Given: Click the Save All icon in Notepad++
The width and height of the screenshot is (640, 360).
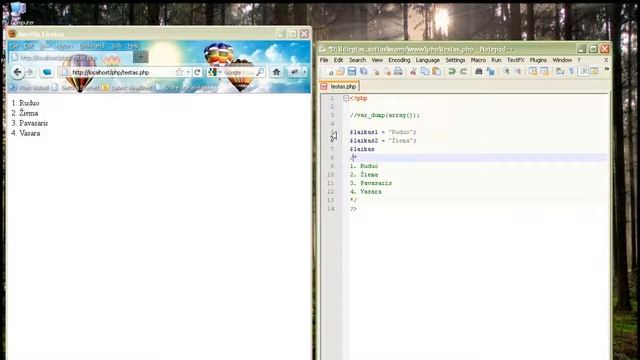Looking at the screenshot, I should pyautogui.click(x=363, y=72).
